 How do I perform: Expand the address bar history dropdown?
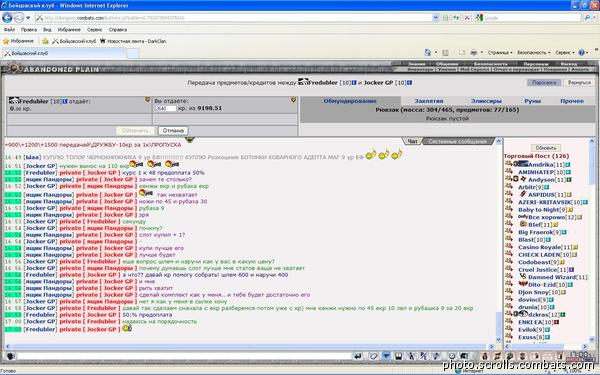point(435,18)
